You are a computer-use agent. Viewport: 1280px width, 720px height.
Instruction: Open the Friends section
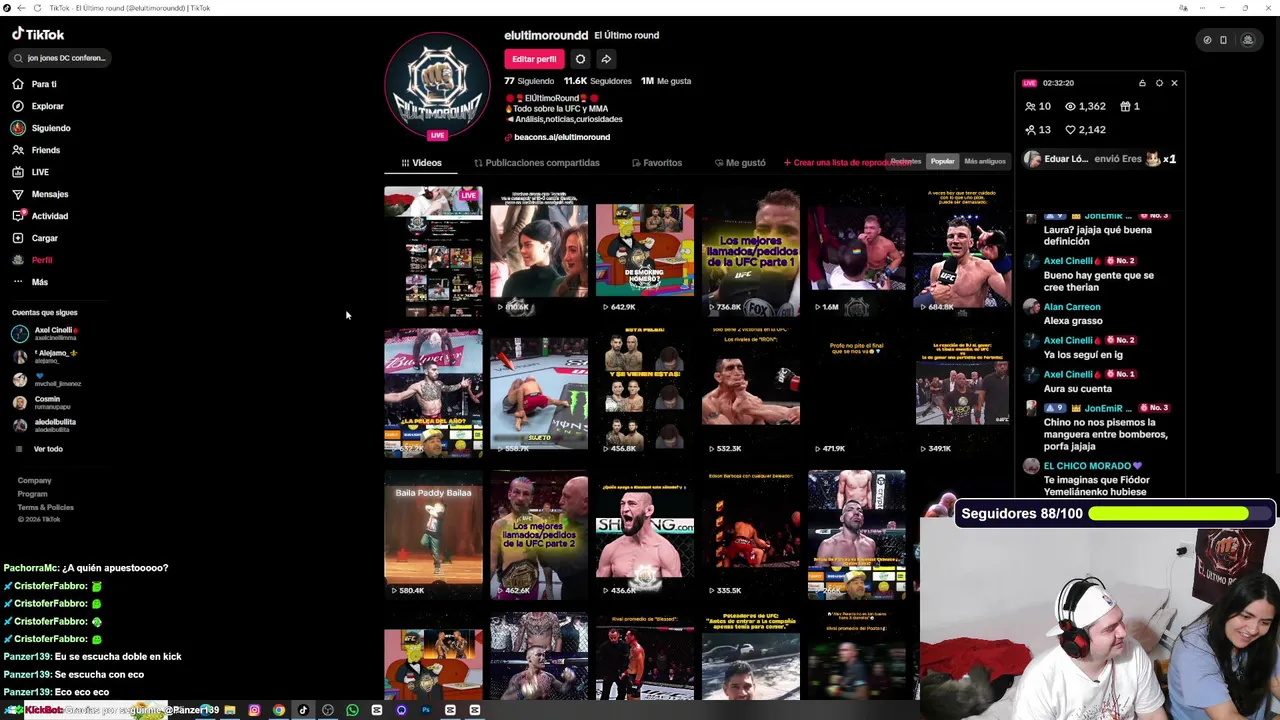(x=36, y=150)
